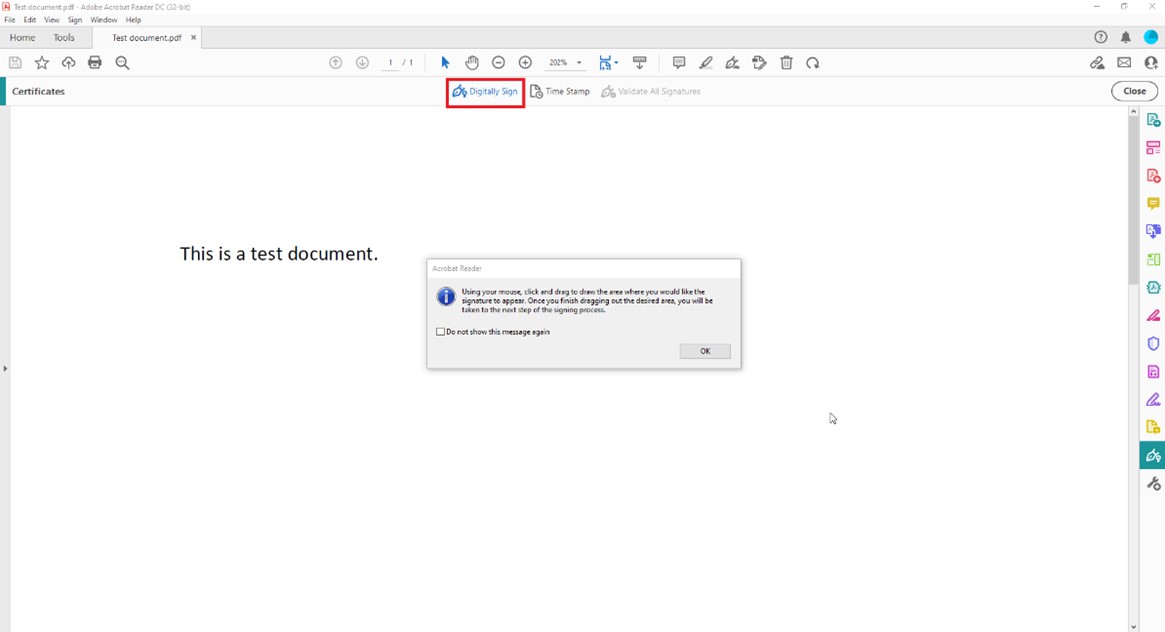Screen dimensions: 1165x632
Task: Open the Sign menu
Action: point(74,19)
